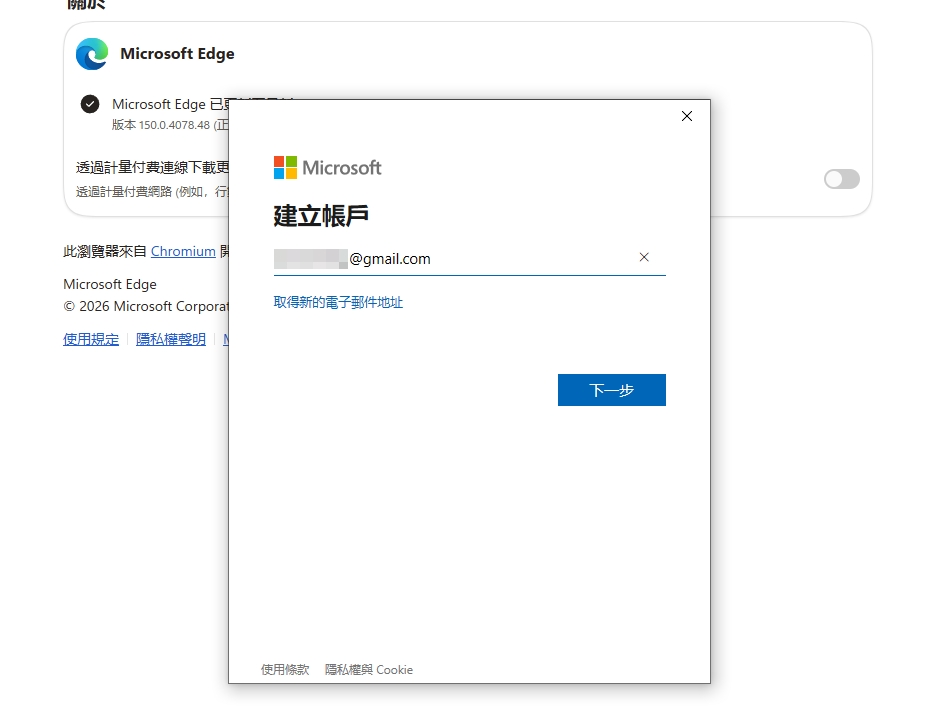
Task: Click the © 2026 Microsoft Corporation text
Action: [146, 306]
